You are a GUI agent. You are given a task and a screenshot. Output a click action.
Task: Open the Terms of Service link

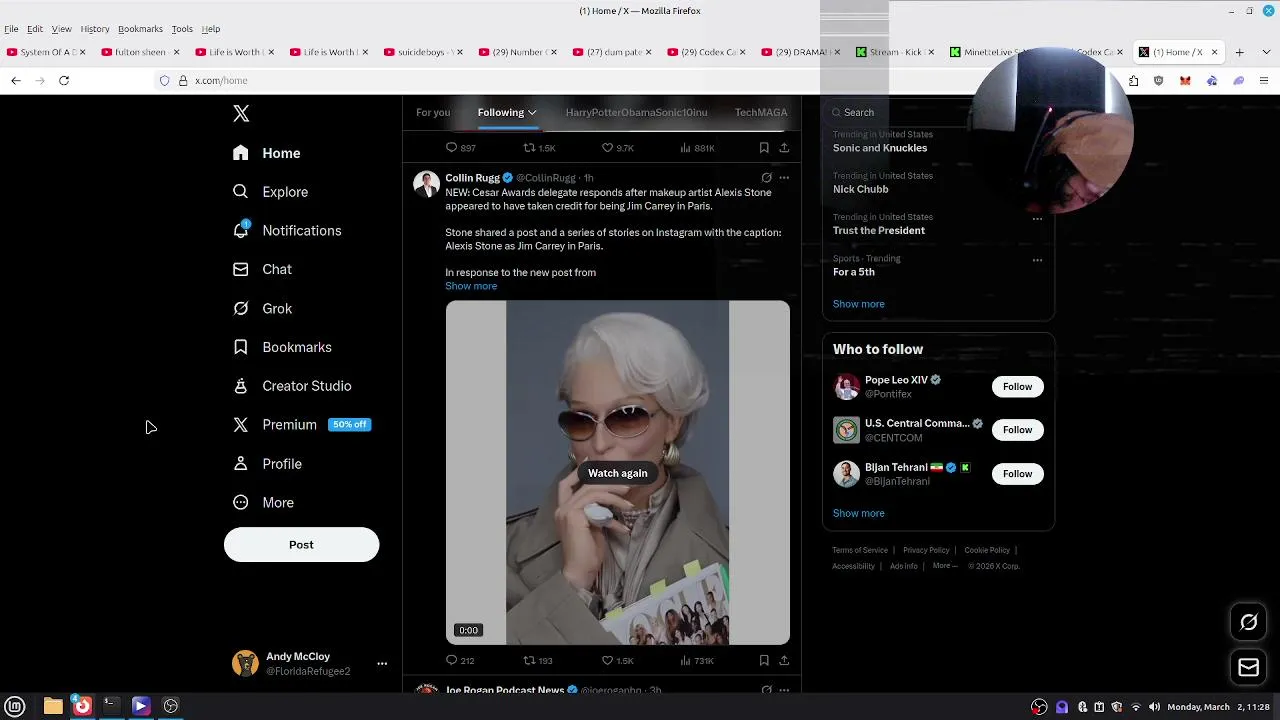(x=860, y=550)
